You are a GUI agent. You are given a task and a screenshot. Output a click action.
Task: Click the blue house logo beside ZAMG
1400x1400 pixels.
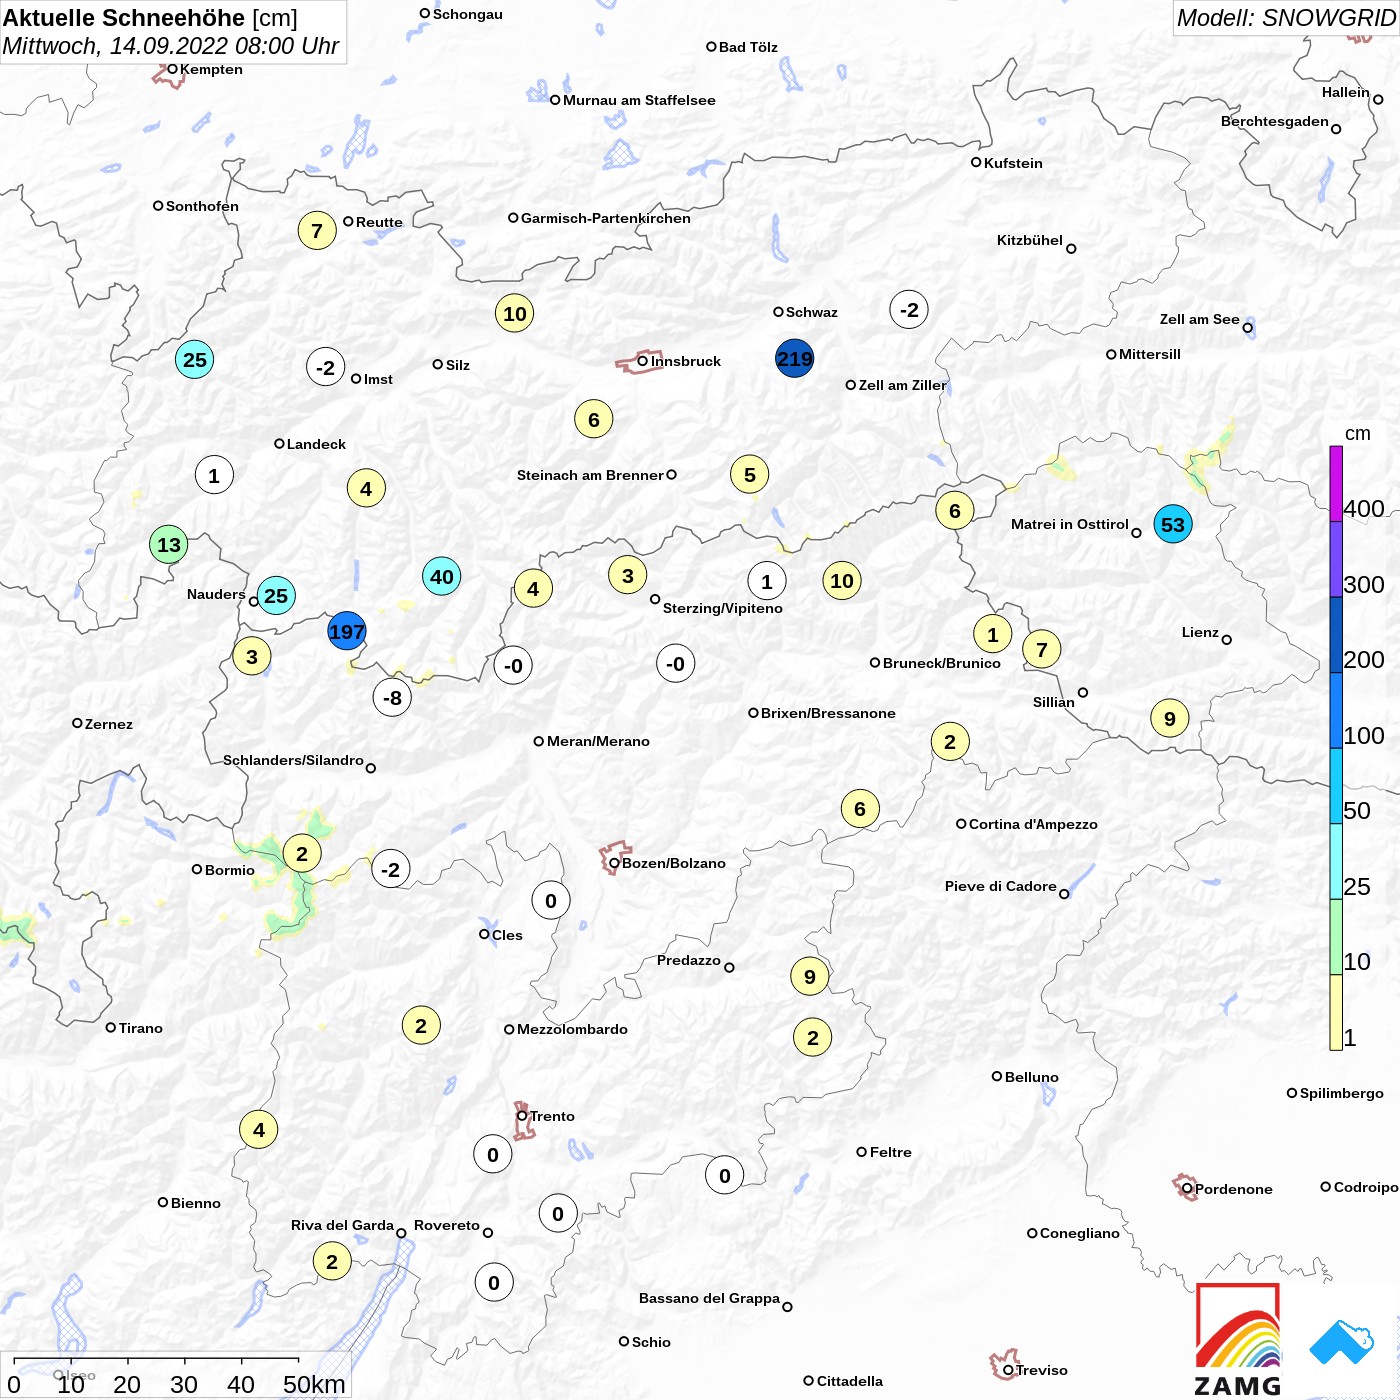[x=1342, y=1342]
